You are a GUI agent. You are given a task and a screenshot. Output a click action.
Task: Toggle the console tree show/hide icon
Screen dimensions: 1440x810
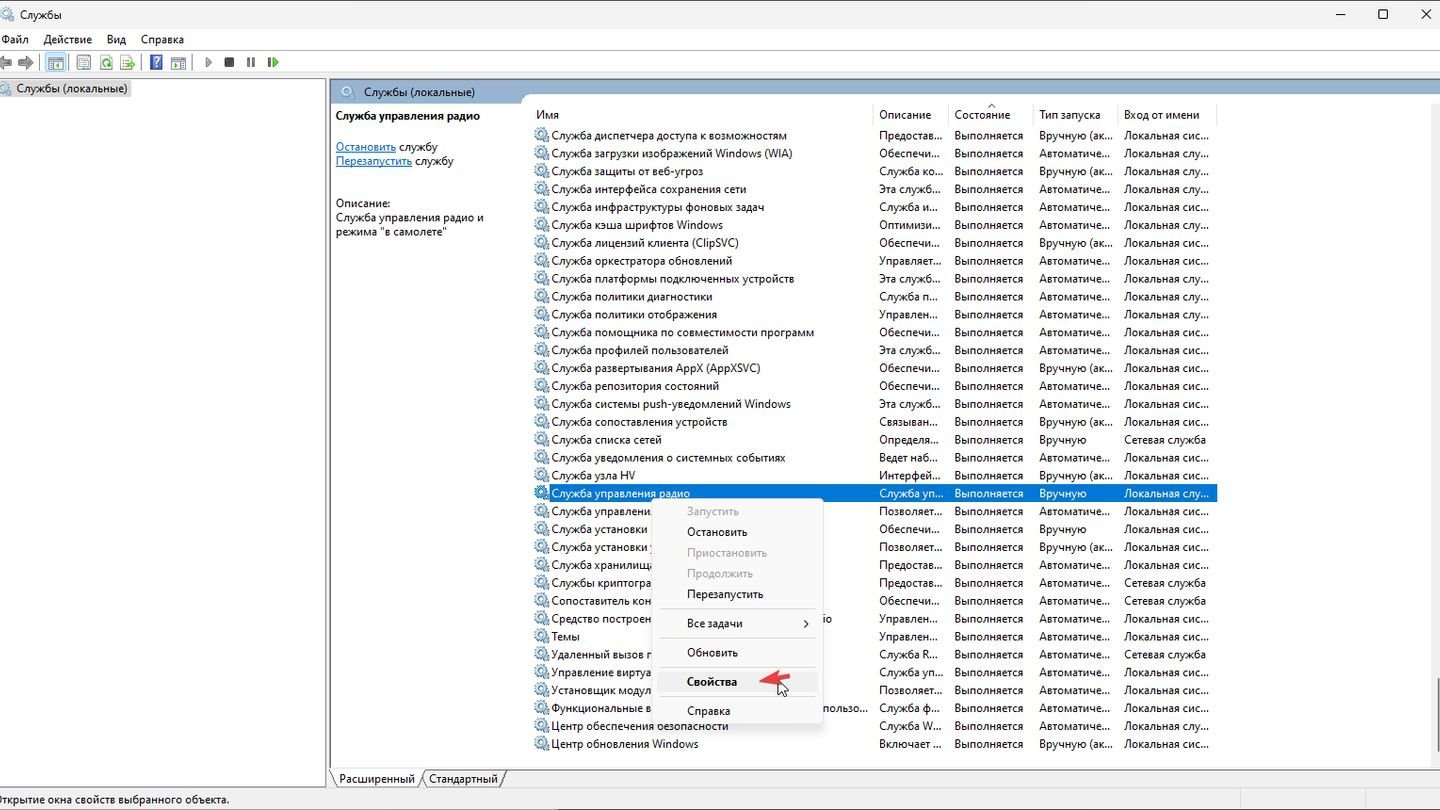coord(56,62)
